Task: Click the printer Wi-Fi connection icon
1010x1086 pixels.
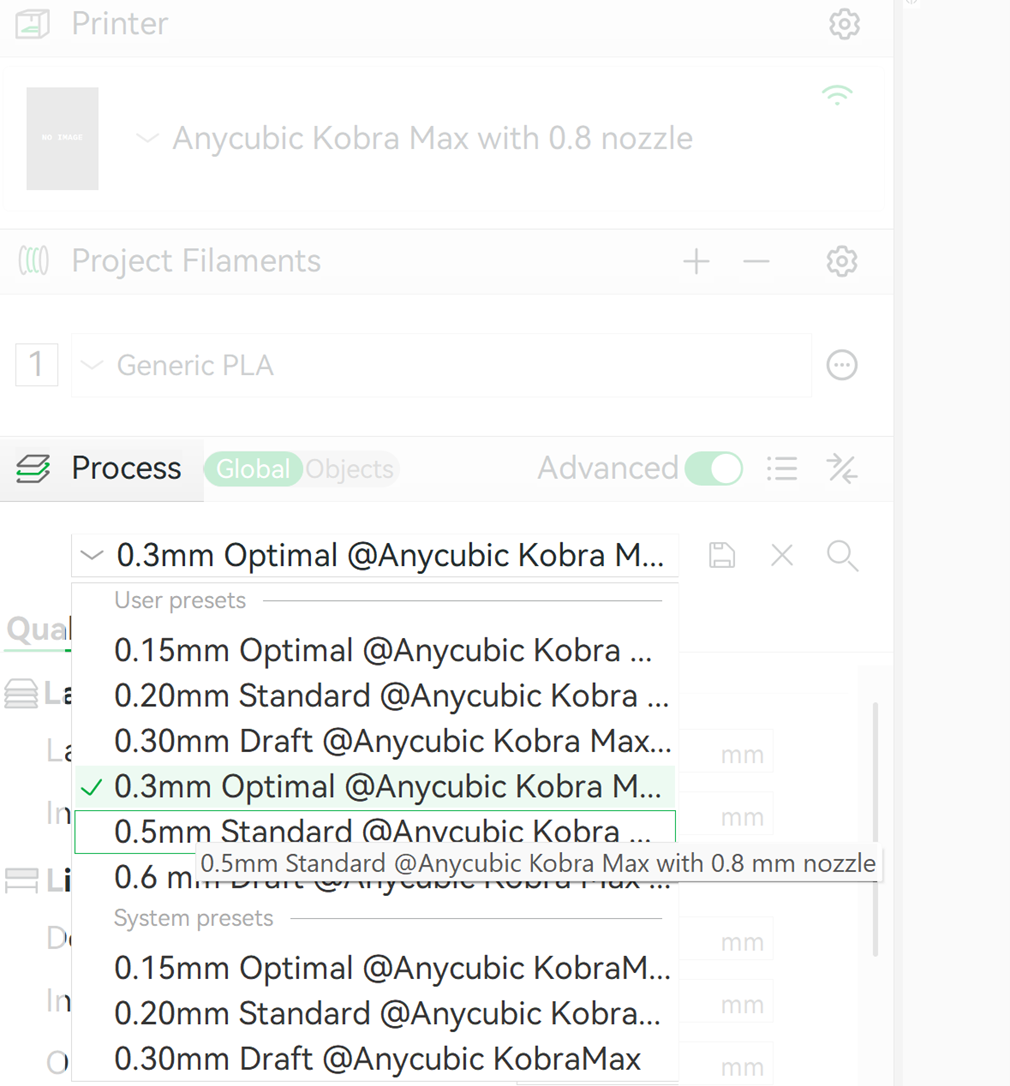Action: tap(836, 96)
